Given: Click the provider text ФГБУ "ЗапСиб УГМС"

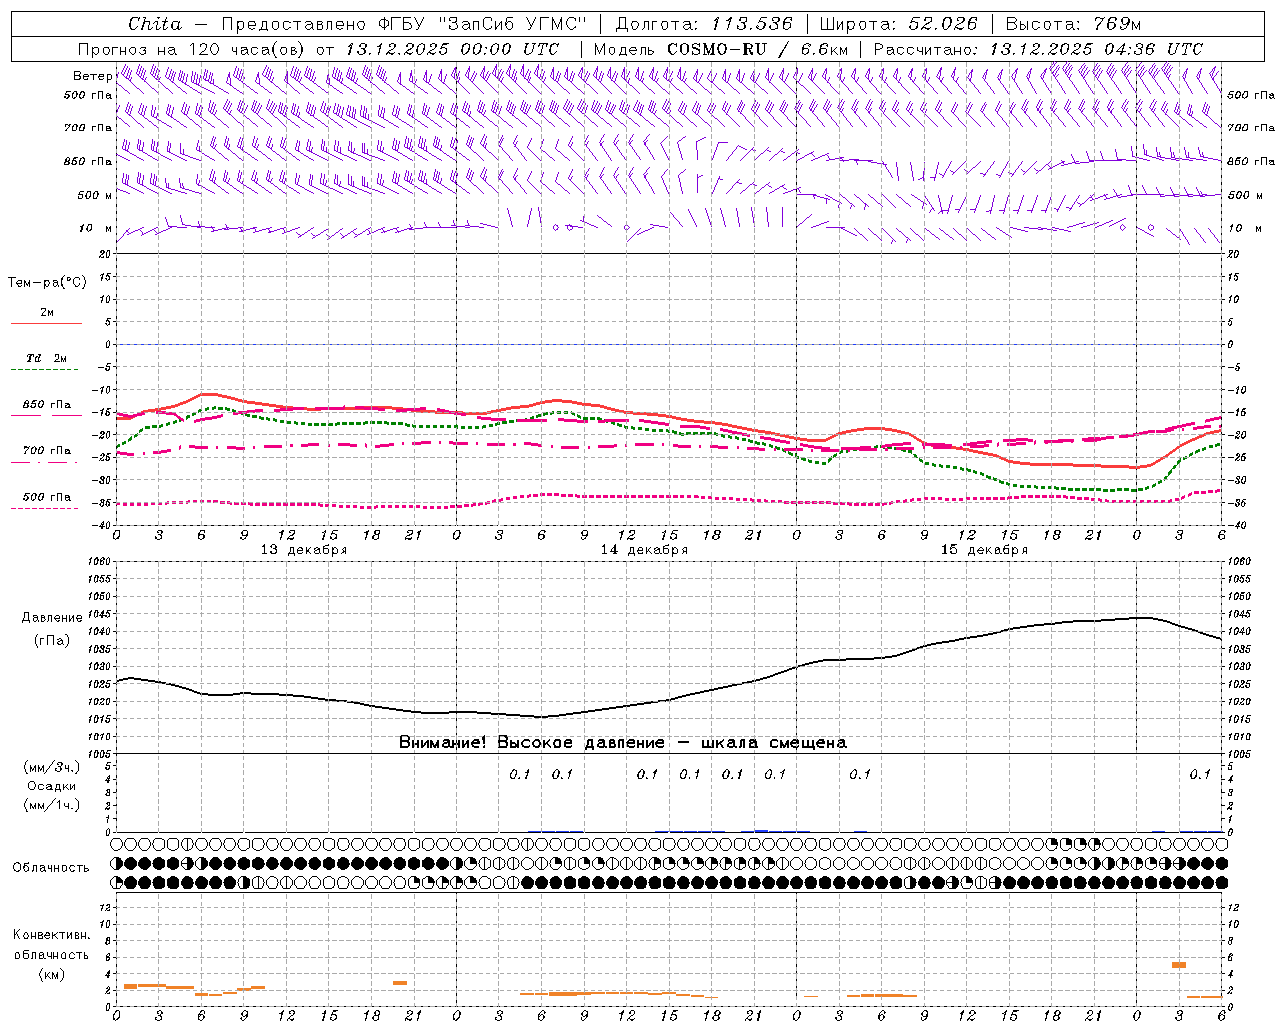Looking at the screenshot, I should pyautogui.click(x=482, y=24).
